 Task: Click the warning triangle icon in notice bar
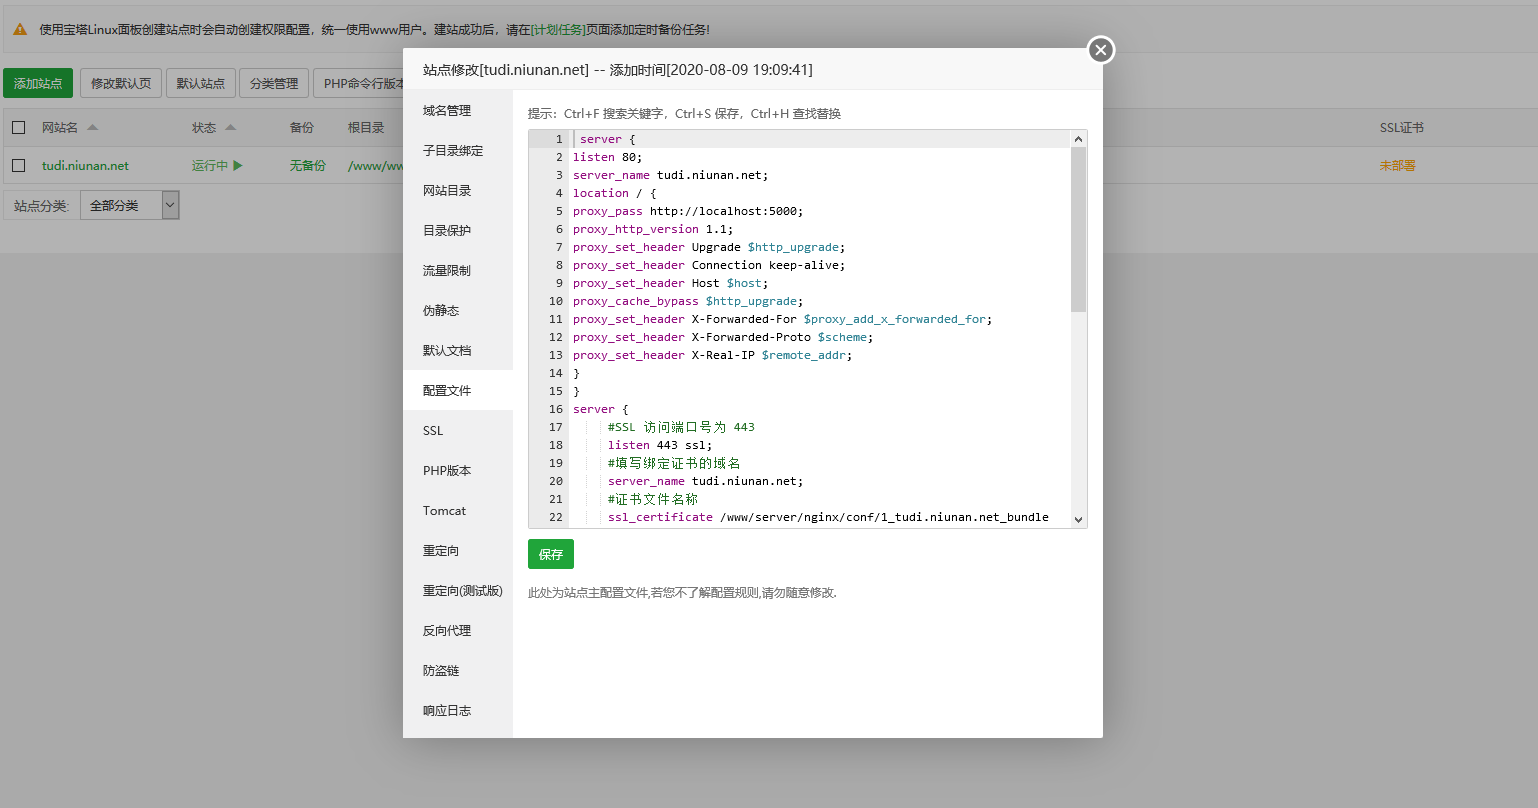[20, 30]
